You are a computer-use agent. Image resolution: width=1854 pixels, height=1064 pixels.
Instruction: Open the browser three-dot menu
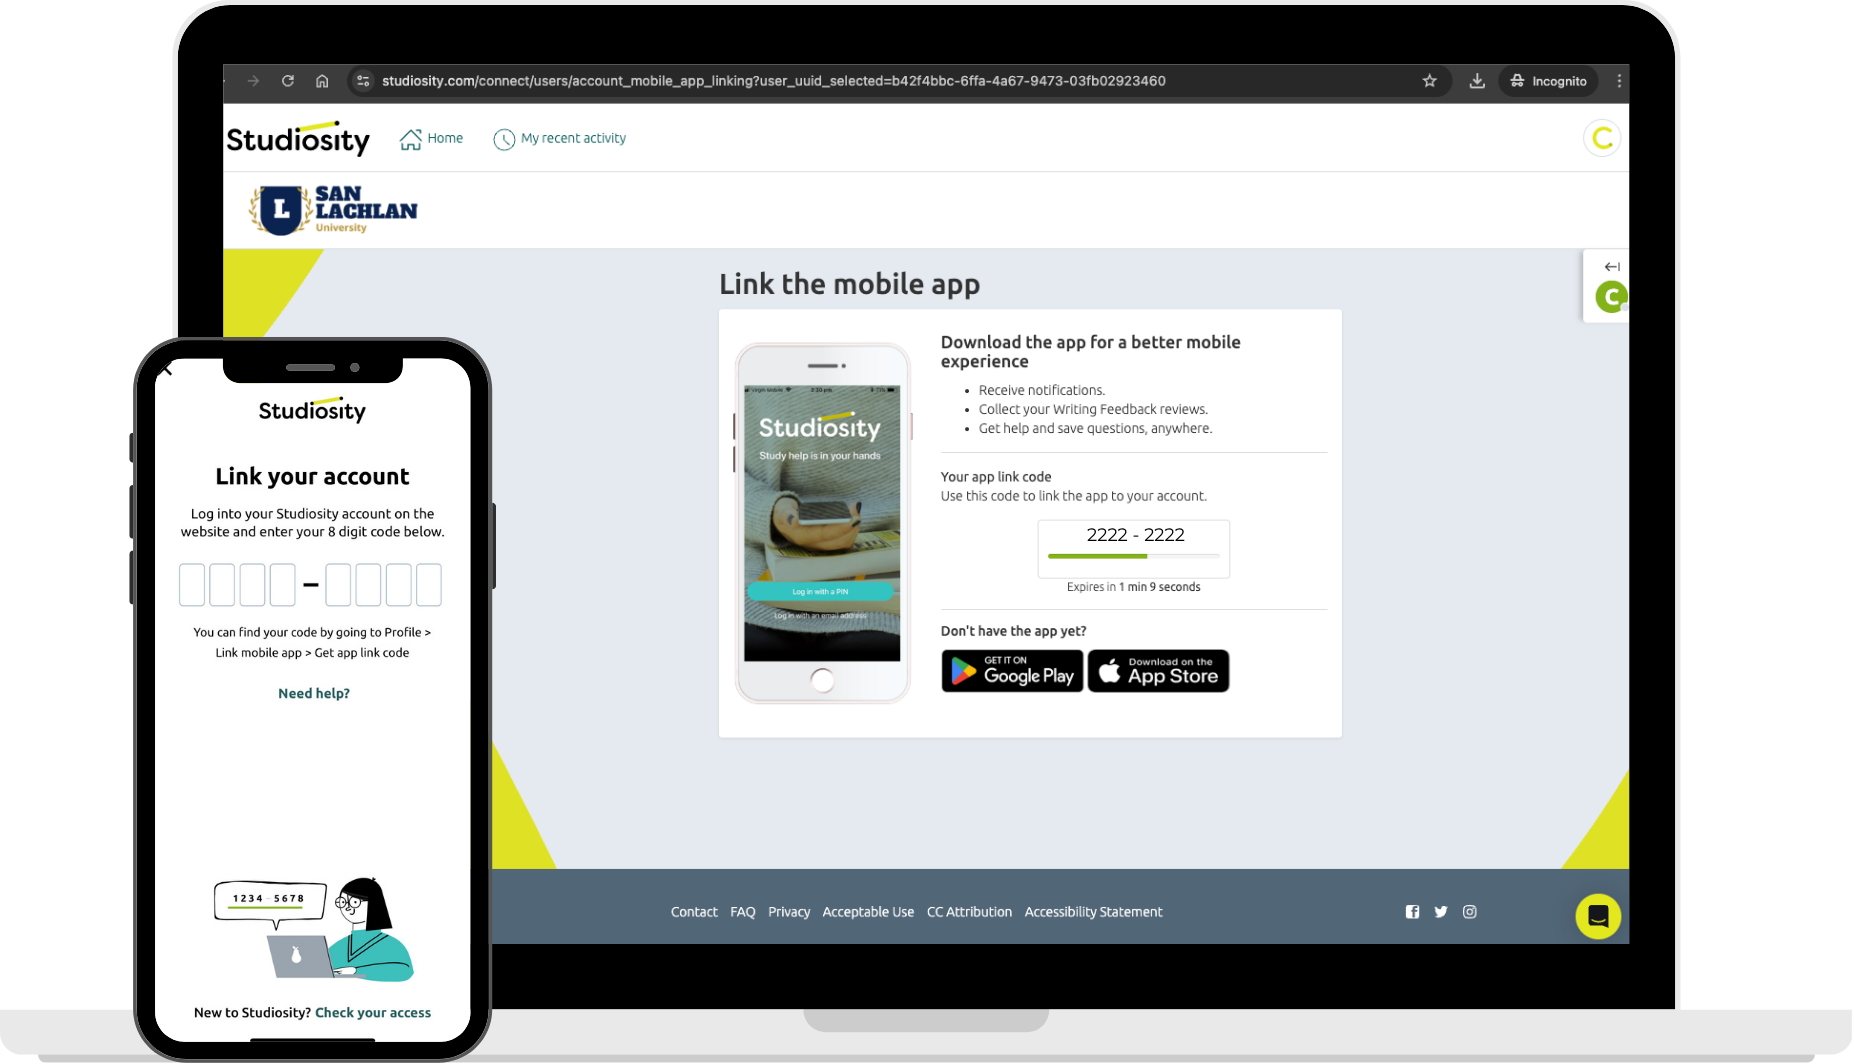click(x=1619, y=81)
